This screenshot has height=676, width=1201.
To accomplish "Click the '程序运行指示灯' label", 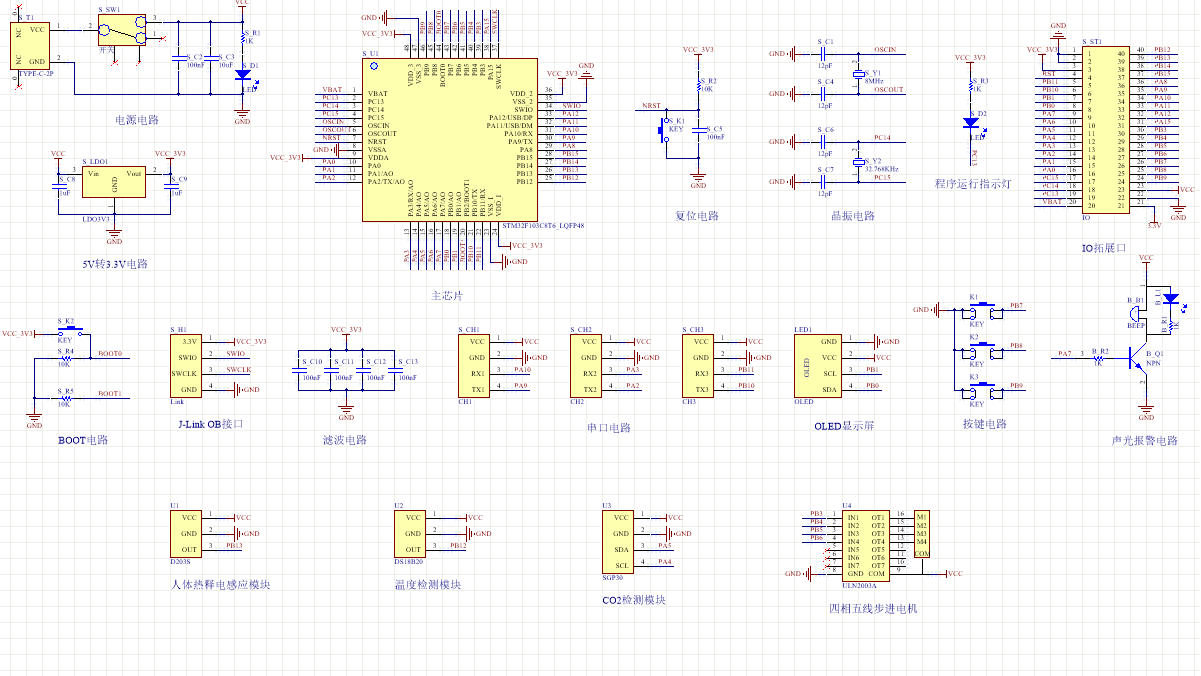I will point(973,184).
